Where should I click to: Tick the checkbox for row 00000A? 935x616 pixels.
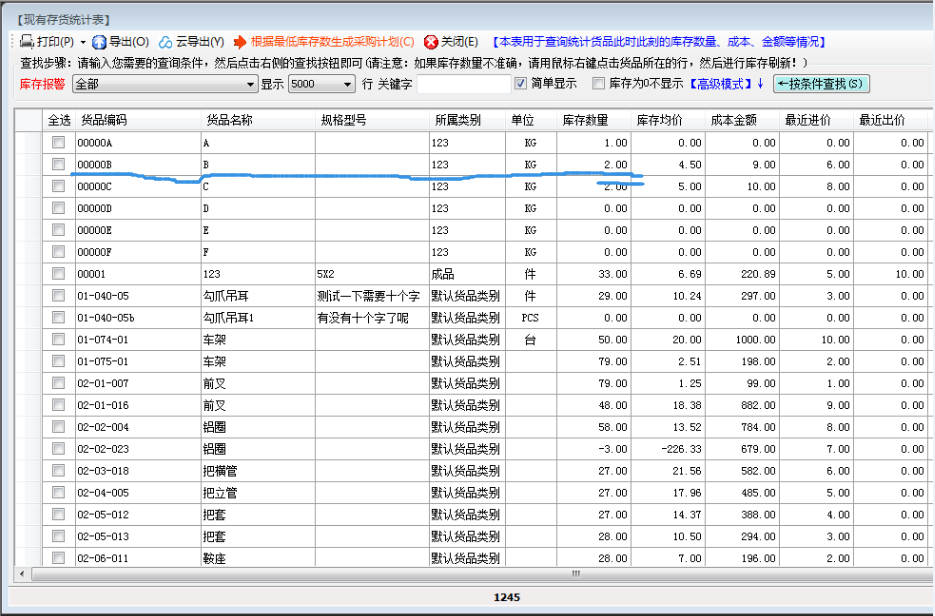click(x=59, y=142)
